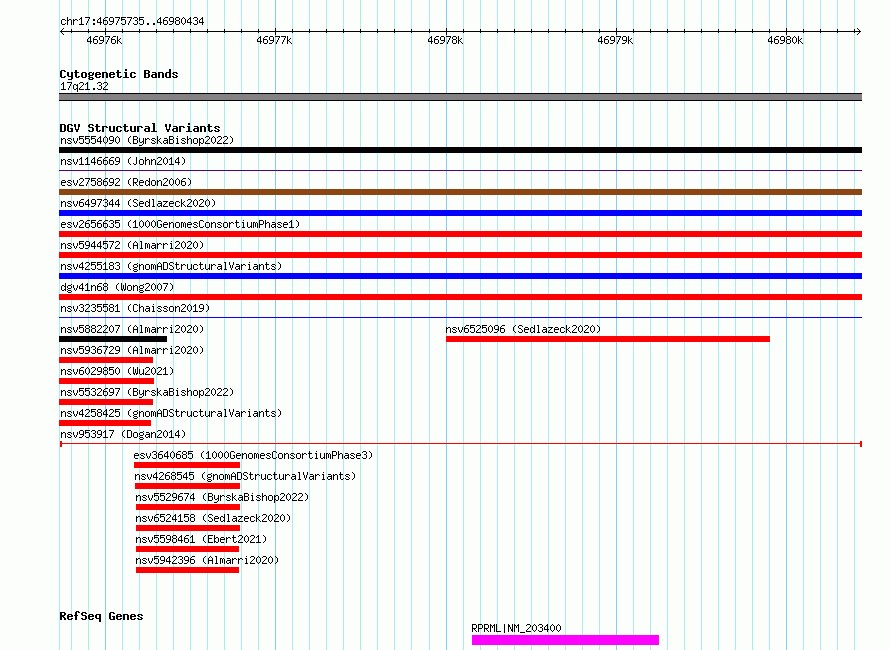
Task: Select the brown esv2758692 Redon2006 bar
Action: pos(460,192)
